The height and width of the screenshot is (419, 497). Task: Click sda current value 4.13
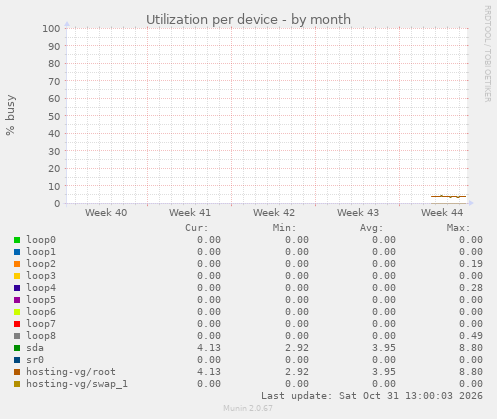(x=209, y=348)
